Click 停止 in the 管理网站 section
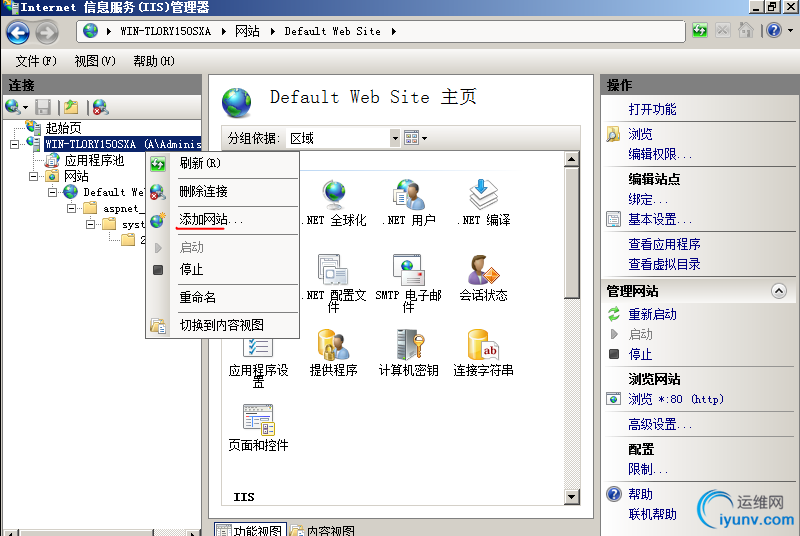The width and height of the screenshot is (800, 536). [640, 354]
